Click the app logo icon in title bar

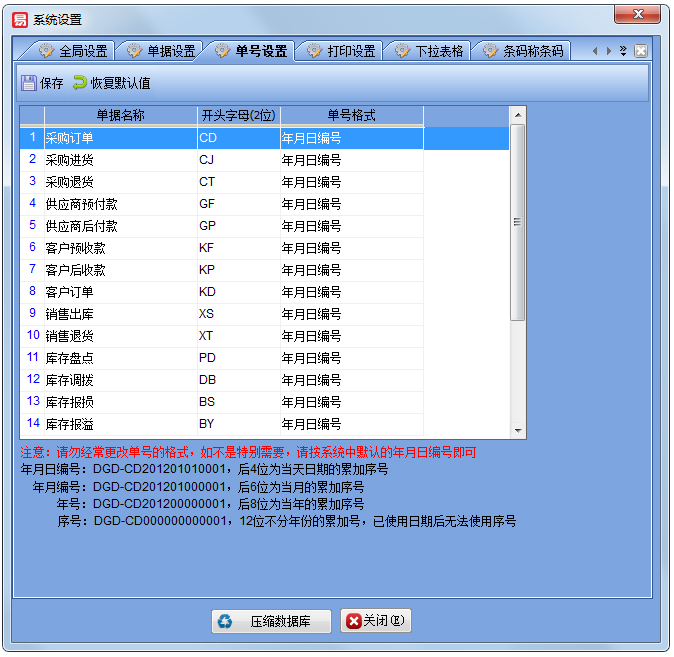pyautogui.click(x=20, y=20)
